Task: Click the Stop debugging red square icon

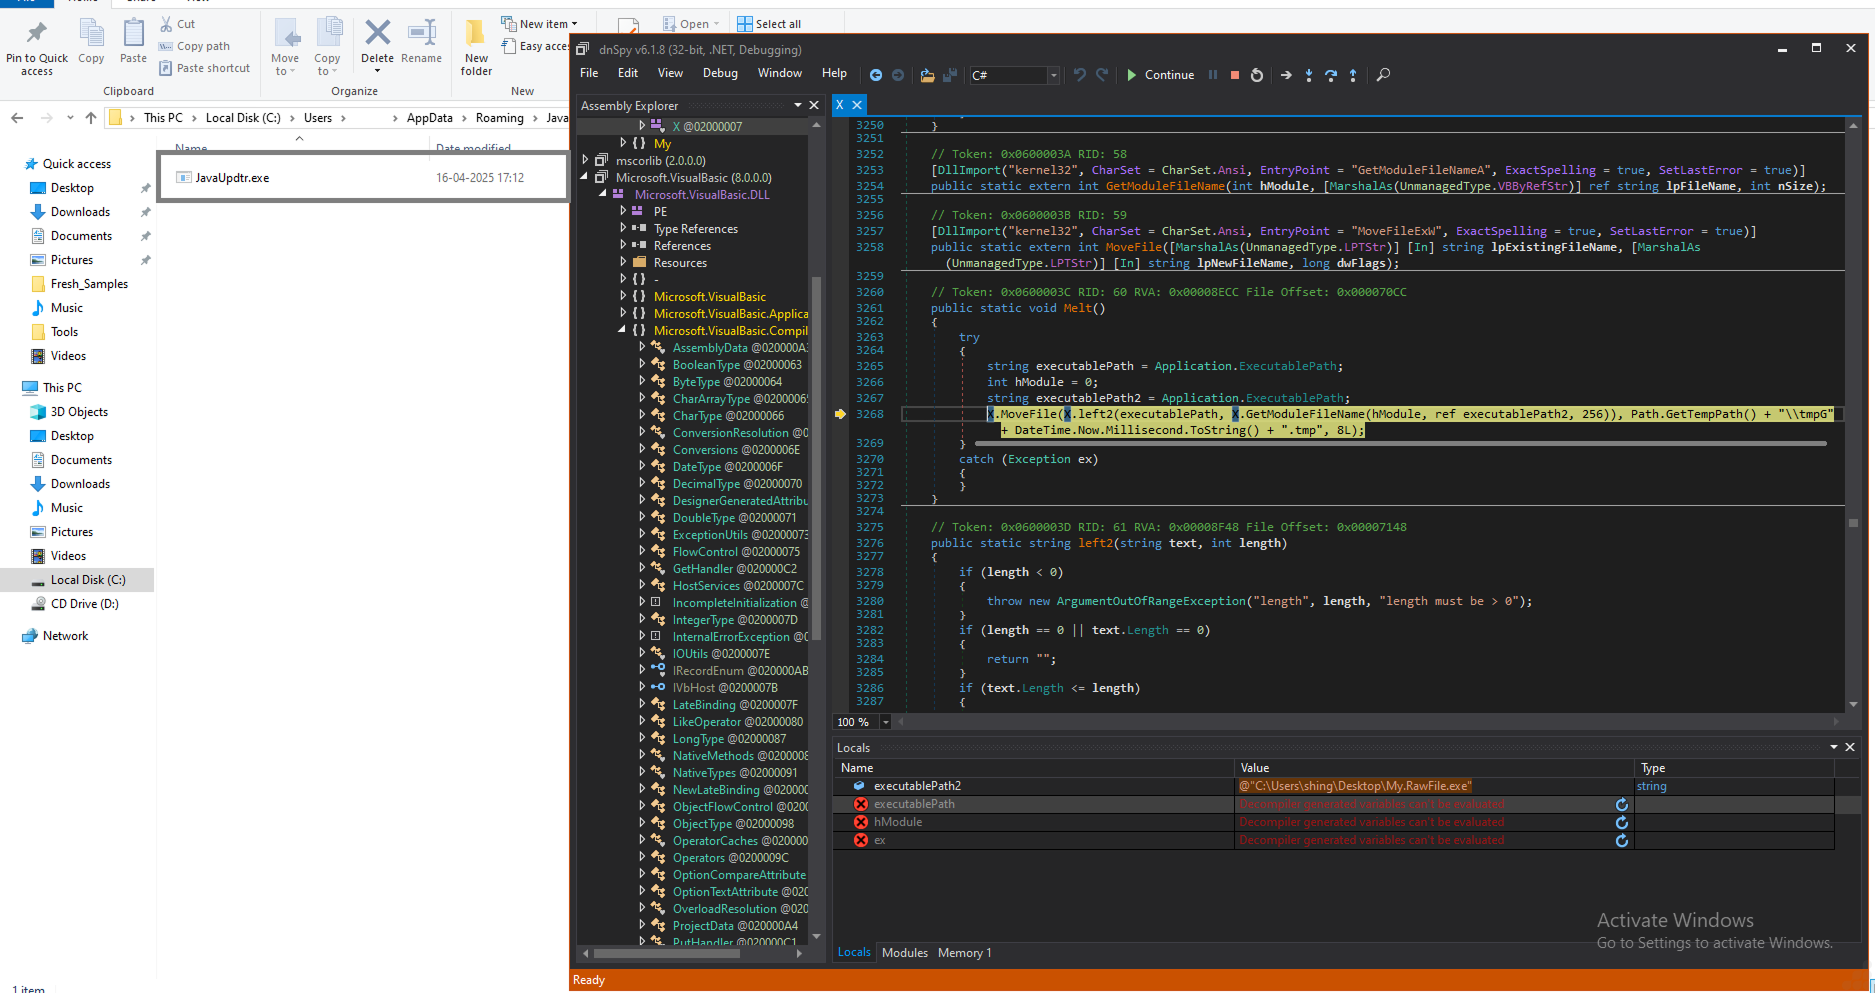Action: coord(1234,75)
